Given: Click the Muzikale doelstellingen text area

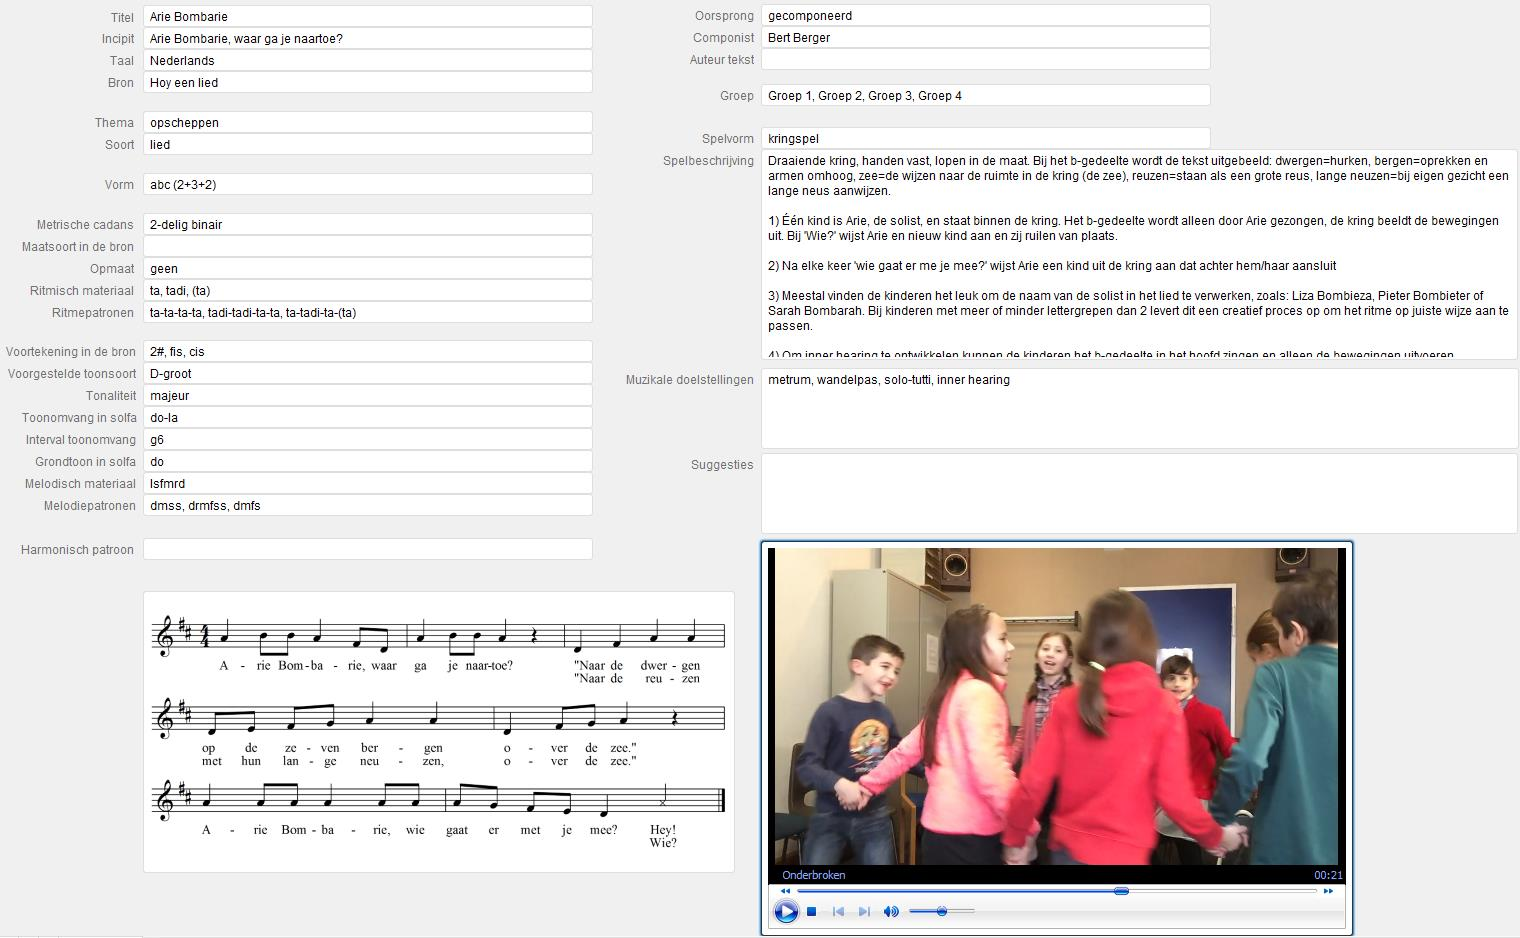Looking at the screenshot, I should [x=1139, y=410].
